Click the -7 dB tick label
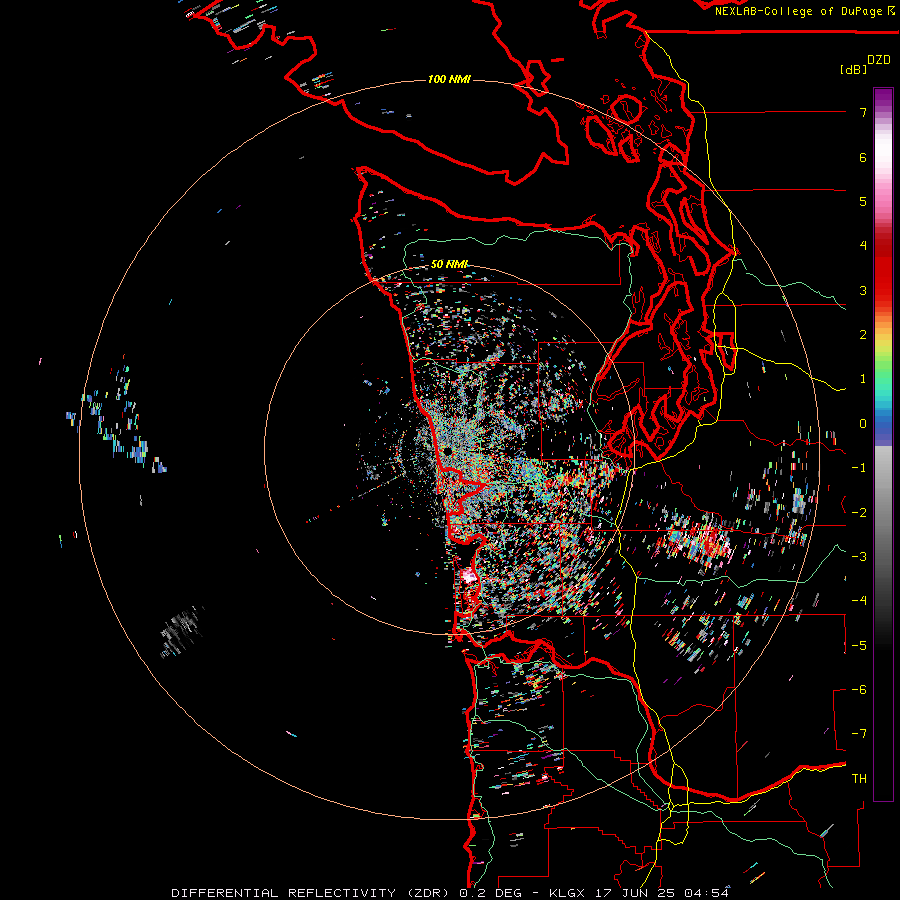Image resolution: width=900 pixels, height=900 pixels. tap(859, 734)
